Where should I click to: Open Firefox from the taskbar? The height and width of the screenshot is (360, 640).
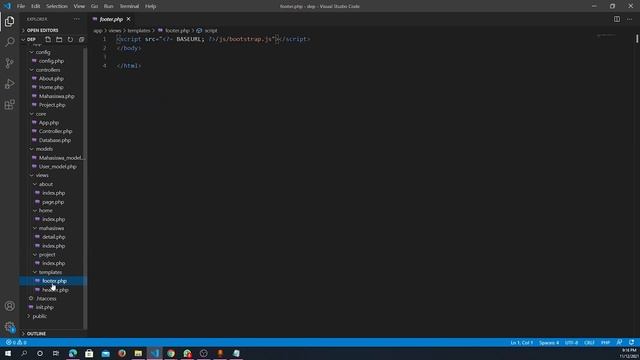[x=122, y=353]
